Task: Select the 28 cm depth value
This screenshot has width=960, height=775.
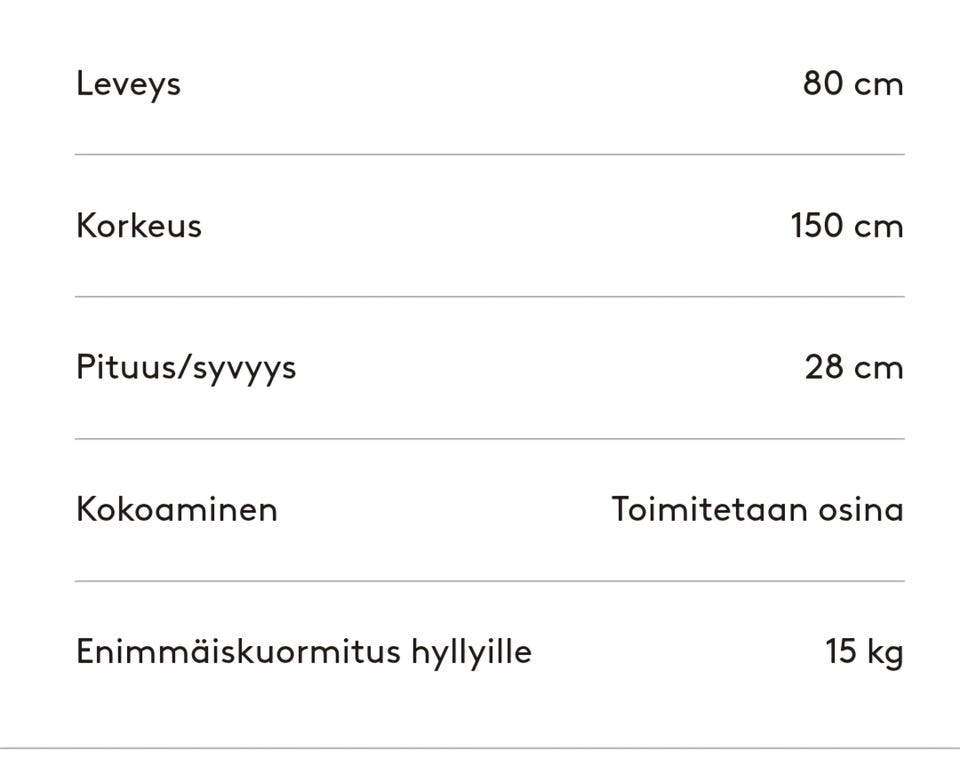Action: [853, 367]
